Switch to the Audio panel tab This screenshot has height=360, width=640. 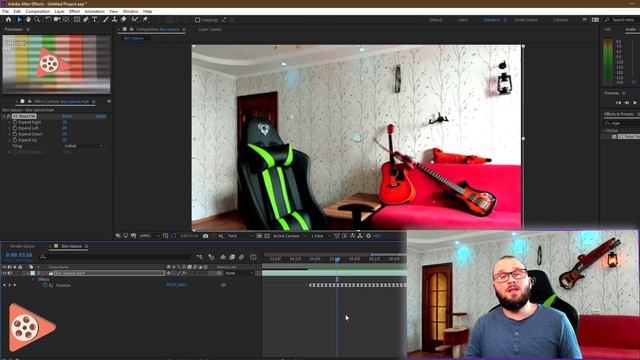(631, 29)
